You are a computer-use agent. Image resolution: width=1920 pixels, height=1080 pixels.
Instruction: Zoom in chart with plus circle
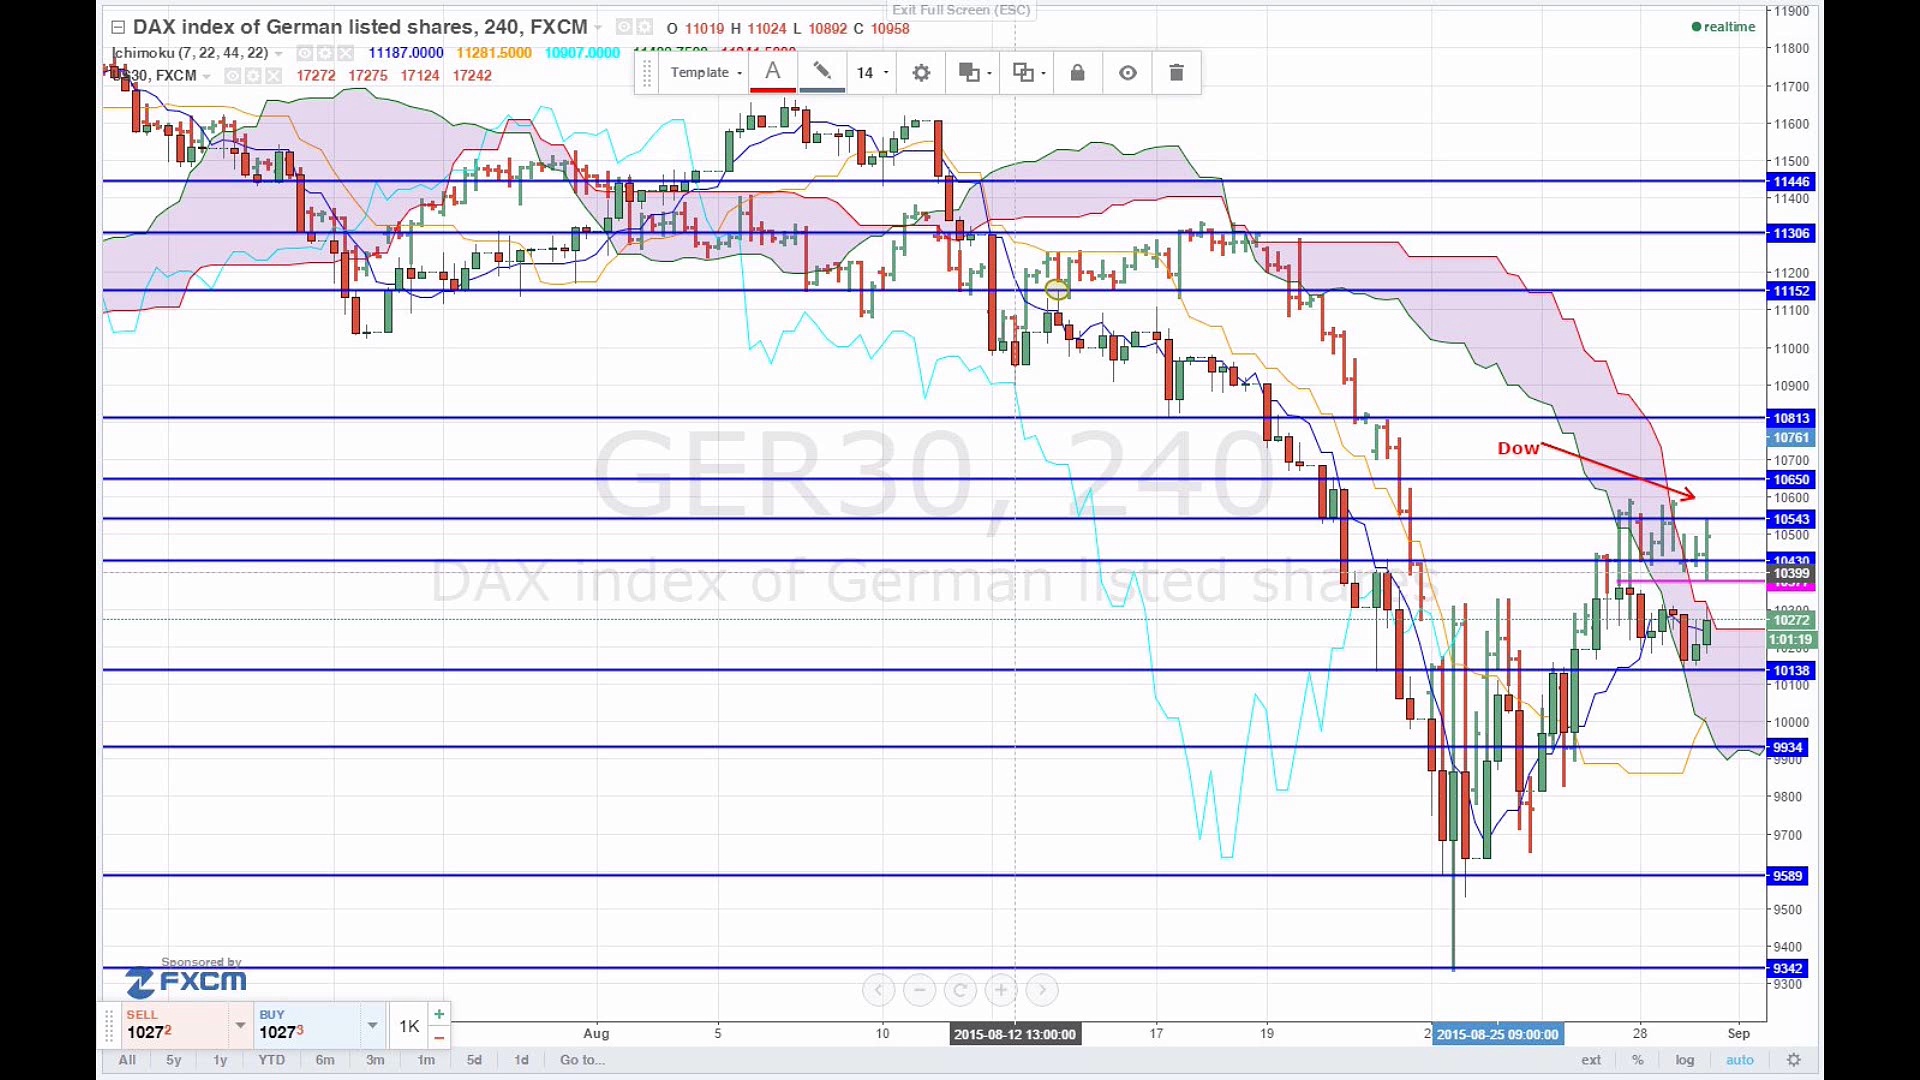1000,990
